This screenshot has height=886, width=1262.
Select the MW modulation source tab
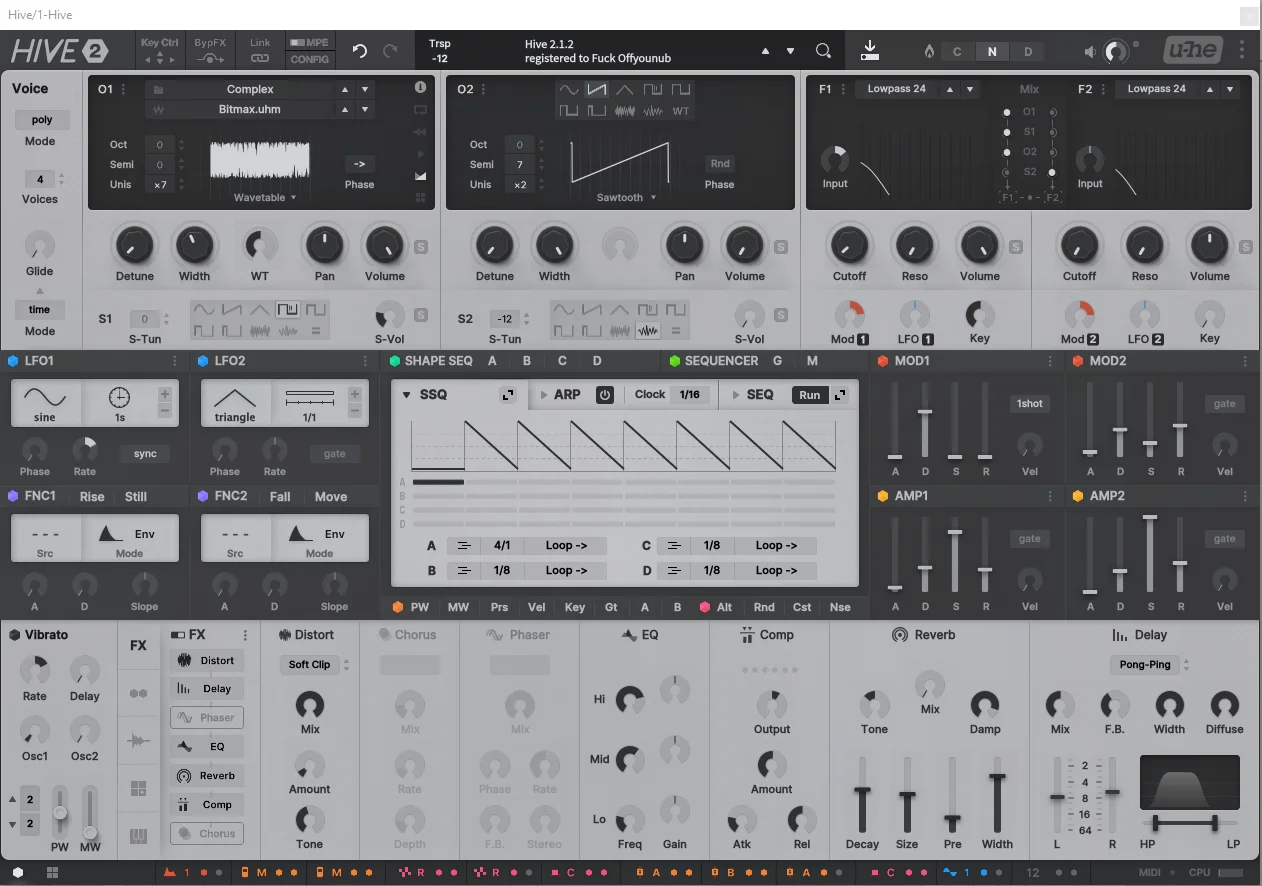[x=458, y=607]
